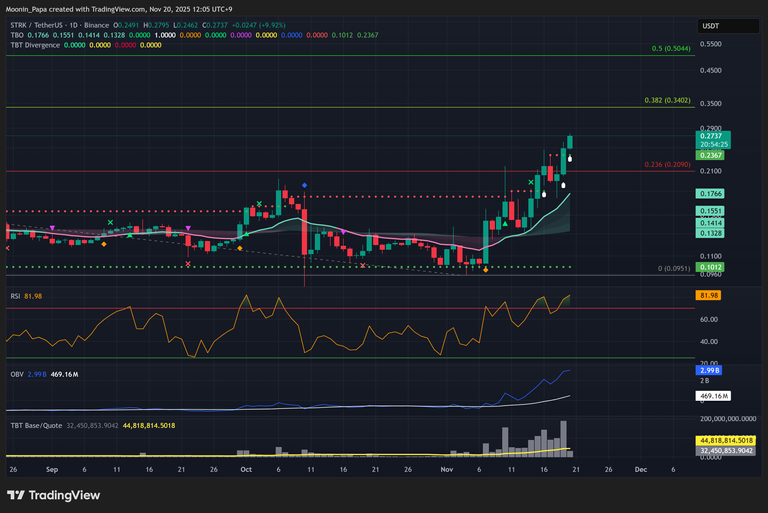
Task: Click the blue OBV 2.99B axis tag
Action: click(x=711, y=370)
